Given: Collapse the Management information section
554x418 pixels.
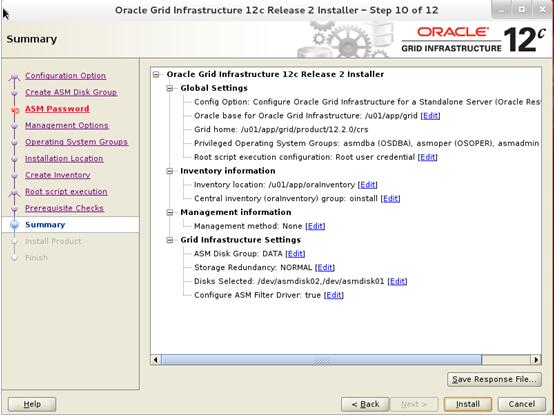Looking at the screenshot, I should click(x=170, y=212).
